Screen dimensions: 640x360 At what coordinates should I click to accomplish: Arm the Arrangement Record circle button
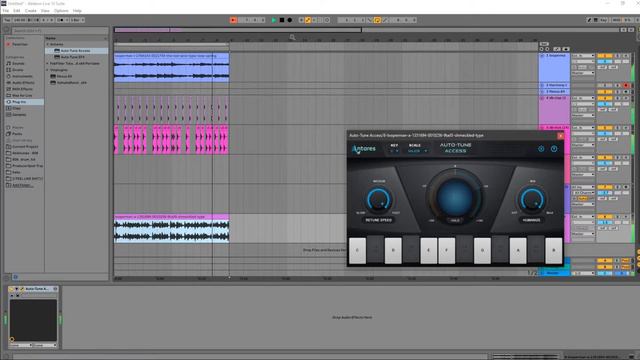coord(290,20)
